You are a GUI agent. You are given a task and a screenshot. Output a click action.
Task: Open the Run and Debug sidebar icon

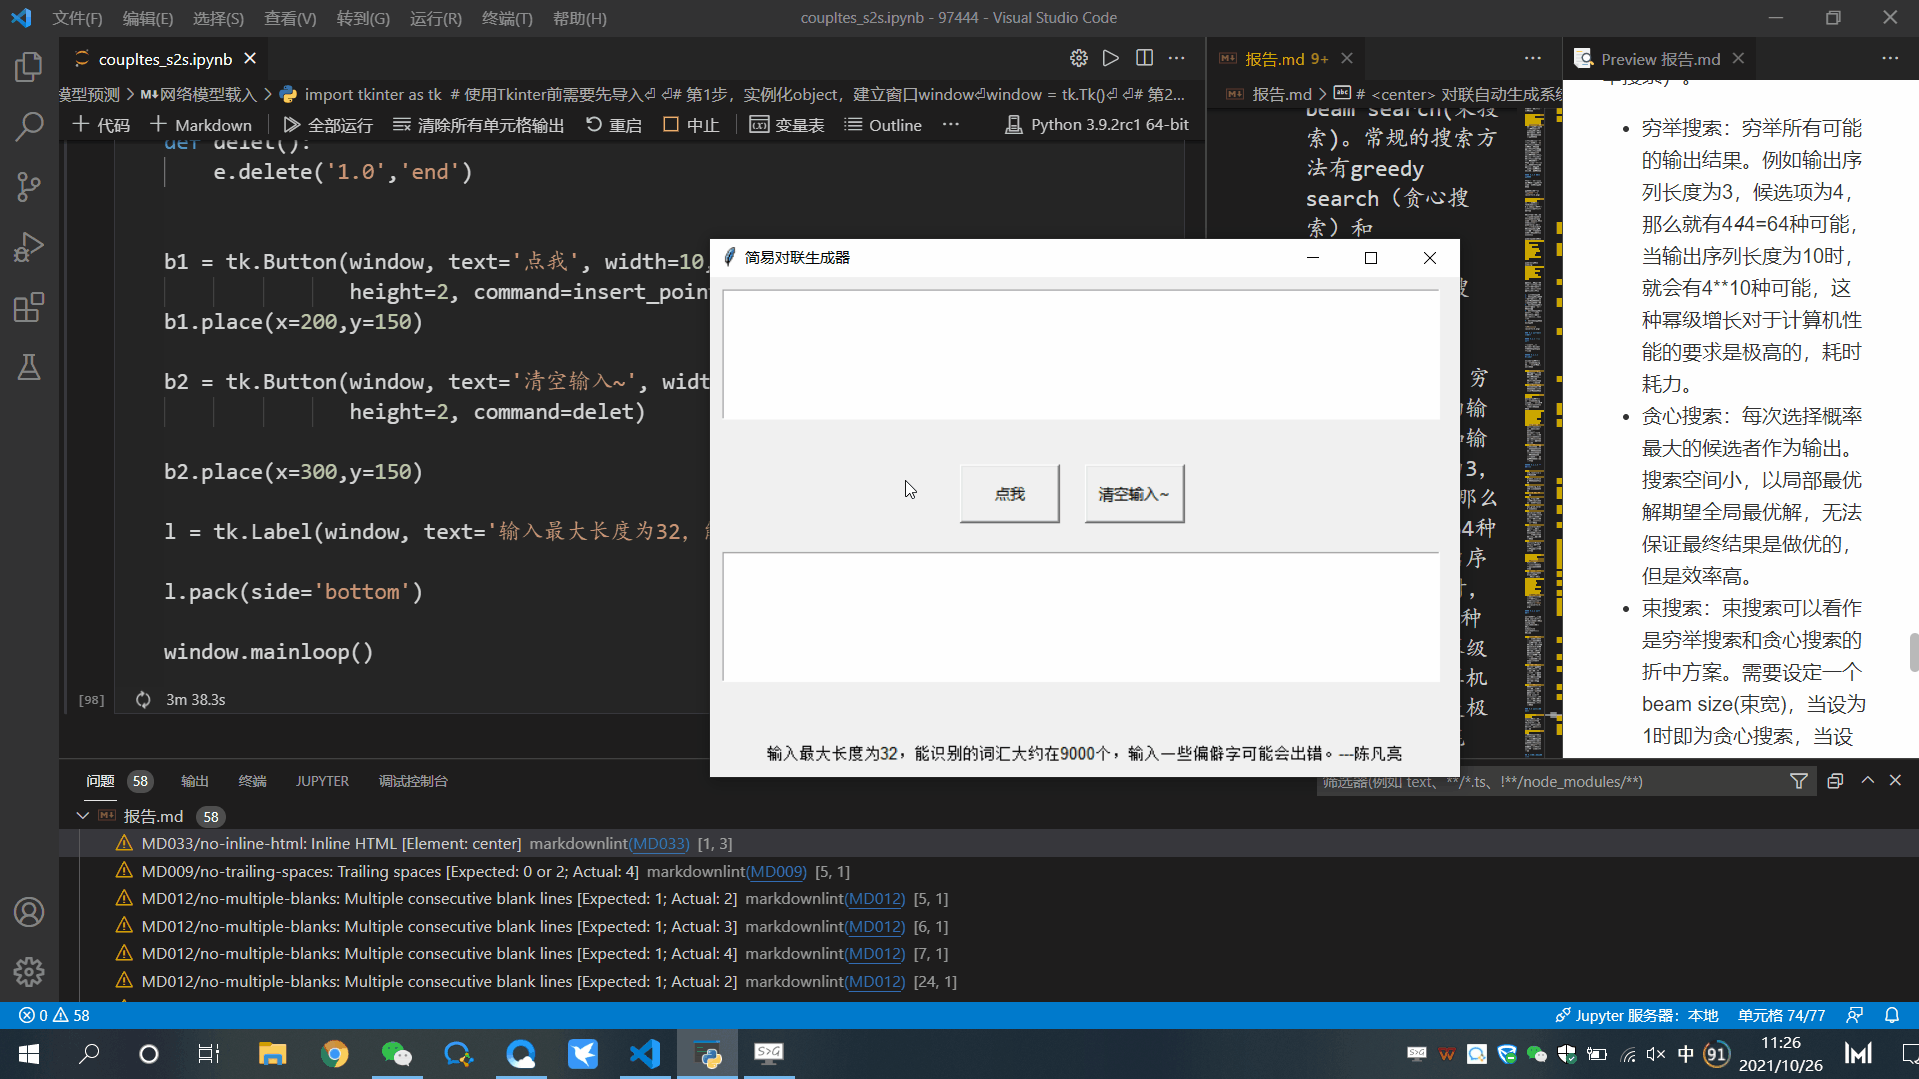(x=29, y=246)
